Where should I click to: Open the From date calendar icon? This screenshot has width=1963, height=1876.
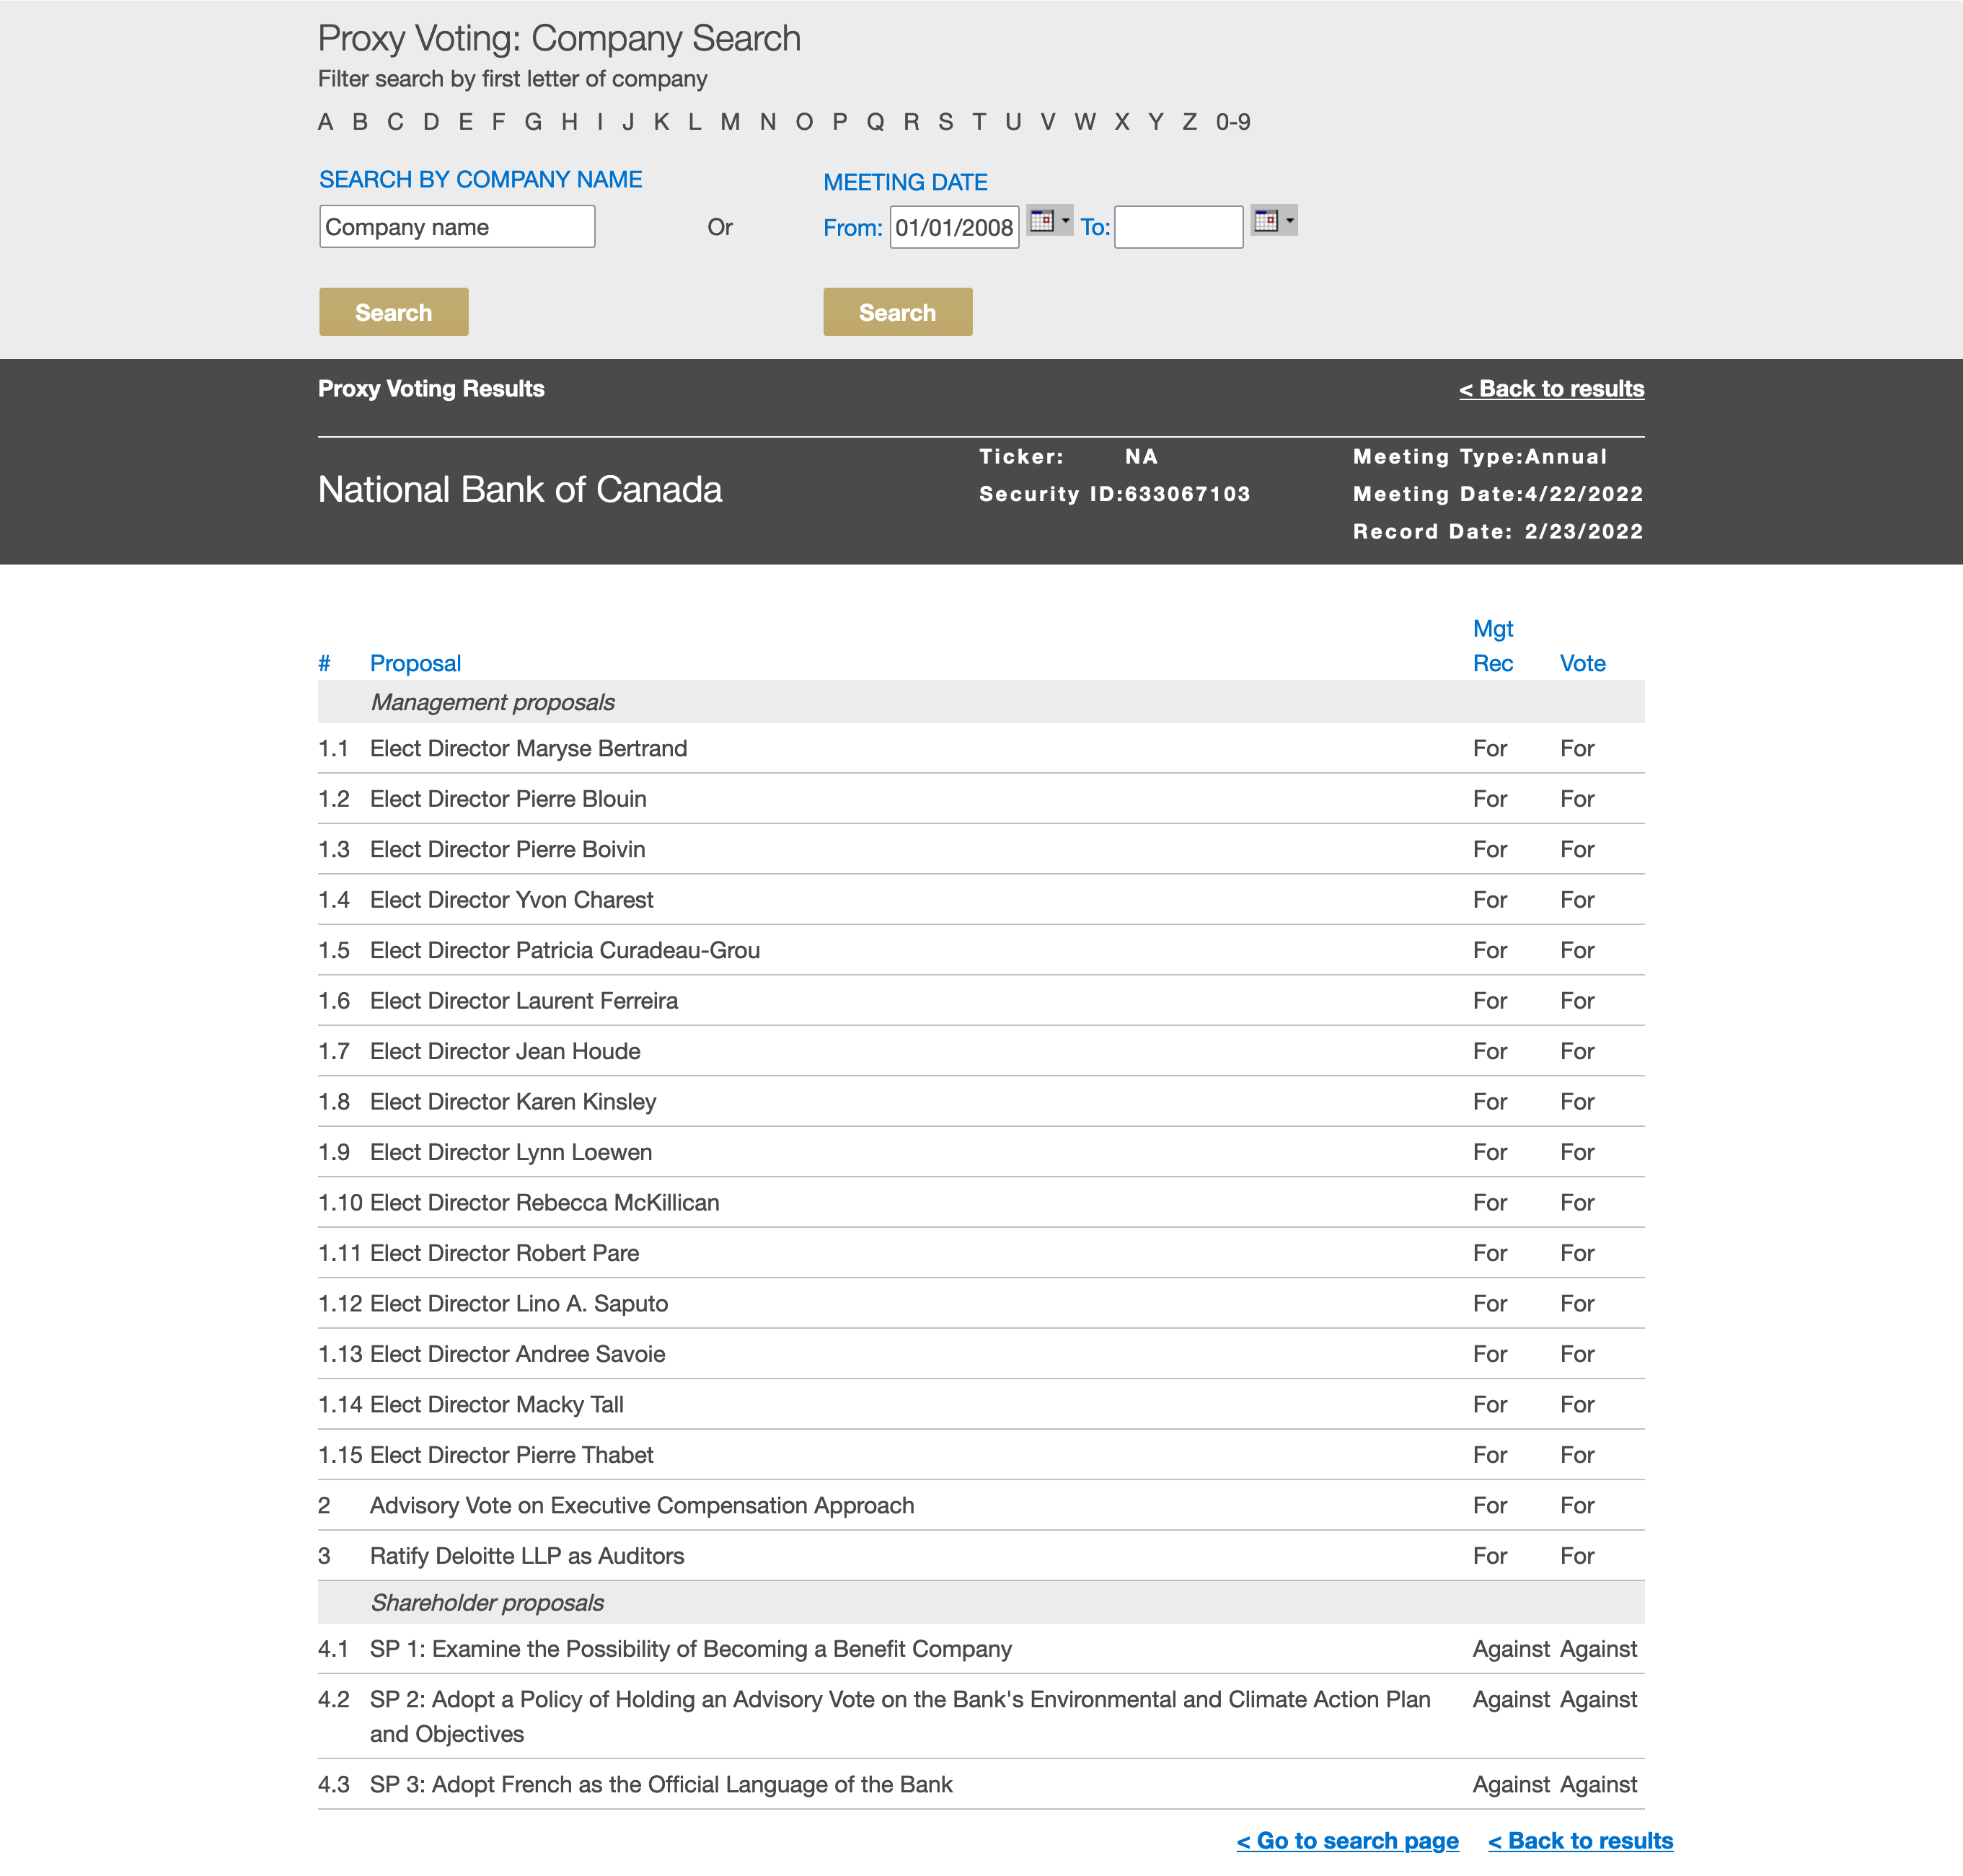coord(1041,221)
